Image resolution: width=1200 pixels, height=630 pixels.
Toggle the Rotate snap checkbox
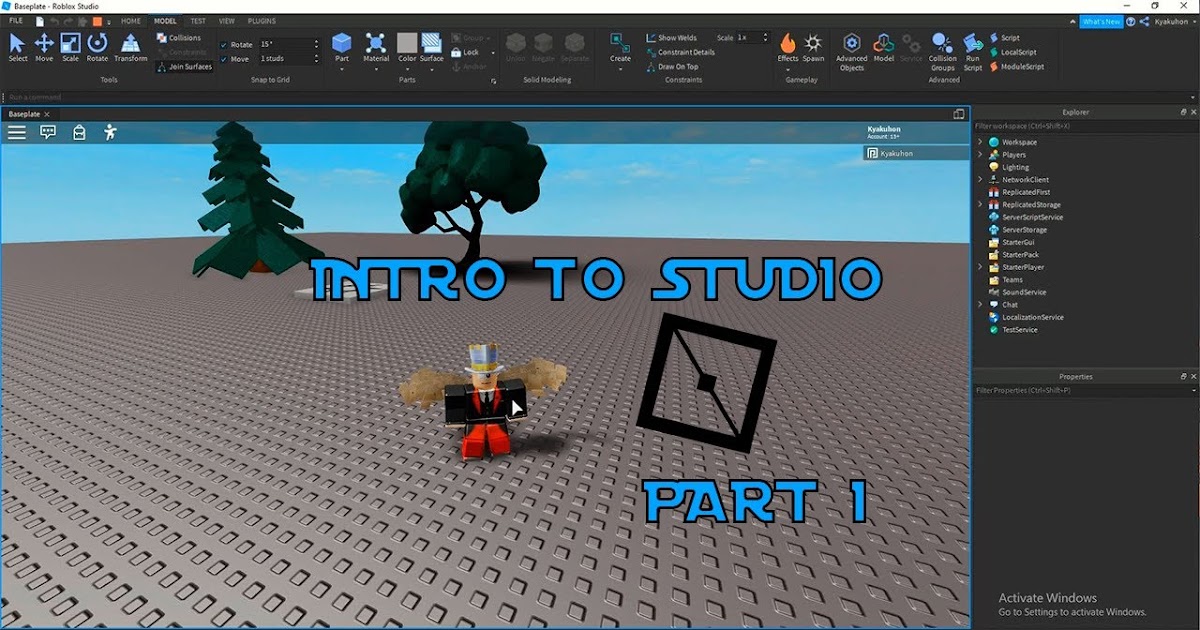[x=224, y=45]
